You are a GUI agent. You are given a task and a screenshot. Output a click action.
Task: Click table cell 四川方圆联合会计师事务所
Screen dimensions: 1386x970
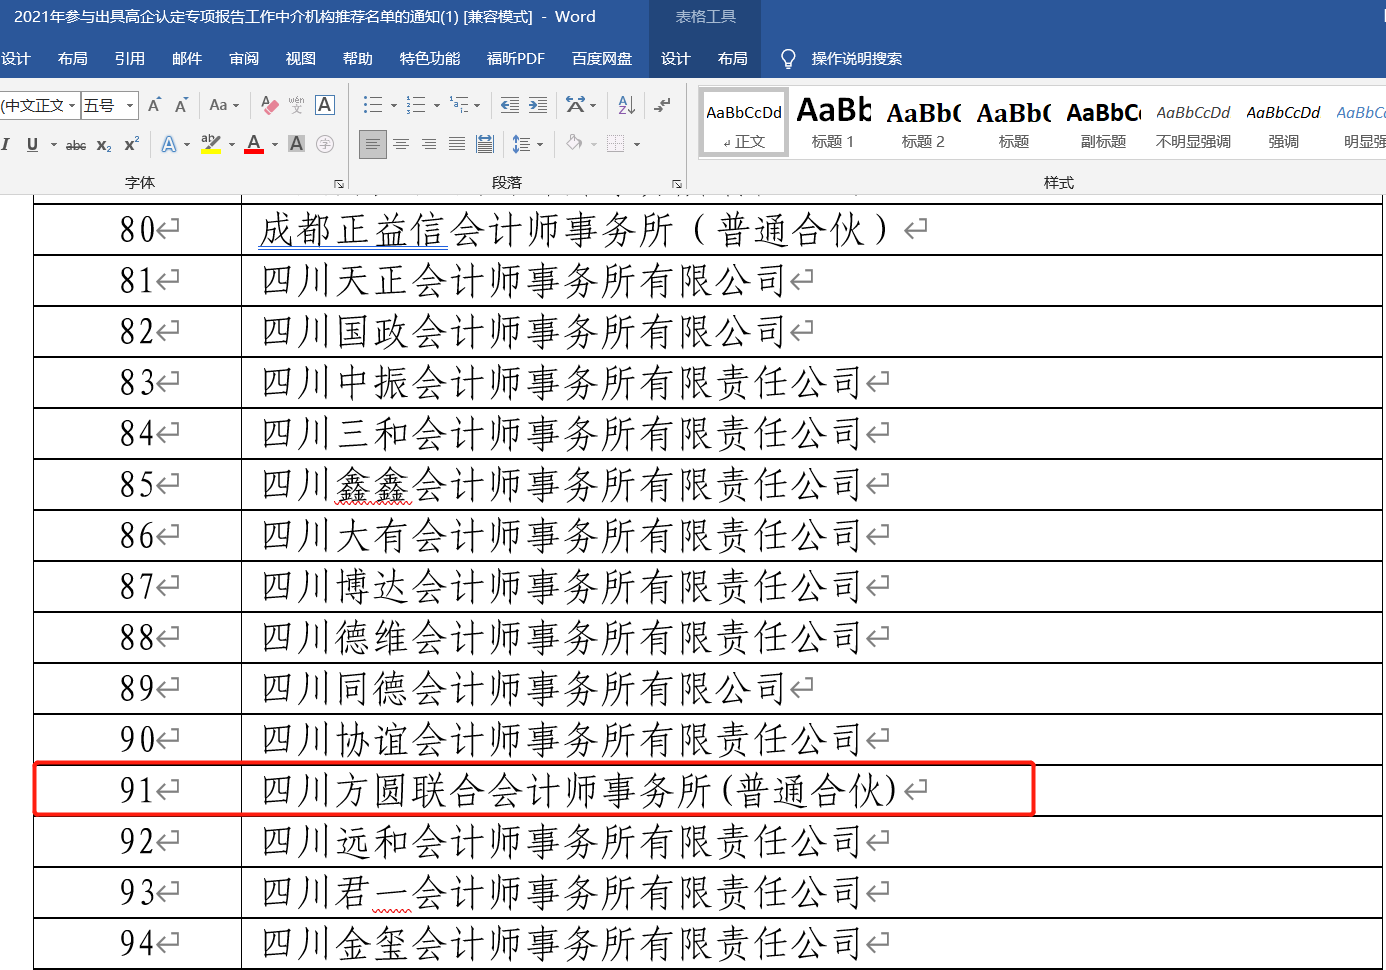(580, 791)
